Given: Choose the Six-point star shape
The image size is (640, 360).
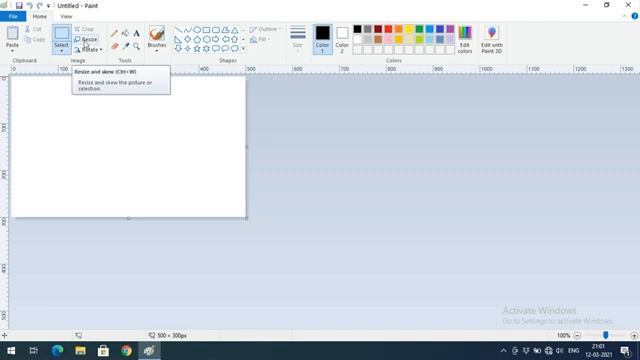Looking at the screenshot, I should (x=207, y=49).
